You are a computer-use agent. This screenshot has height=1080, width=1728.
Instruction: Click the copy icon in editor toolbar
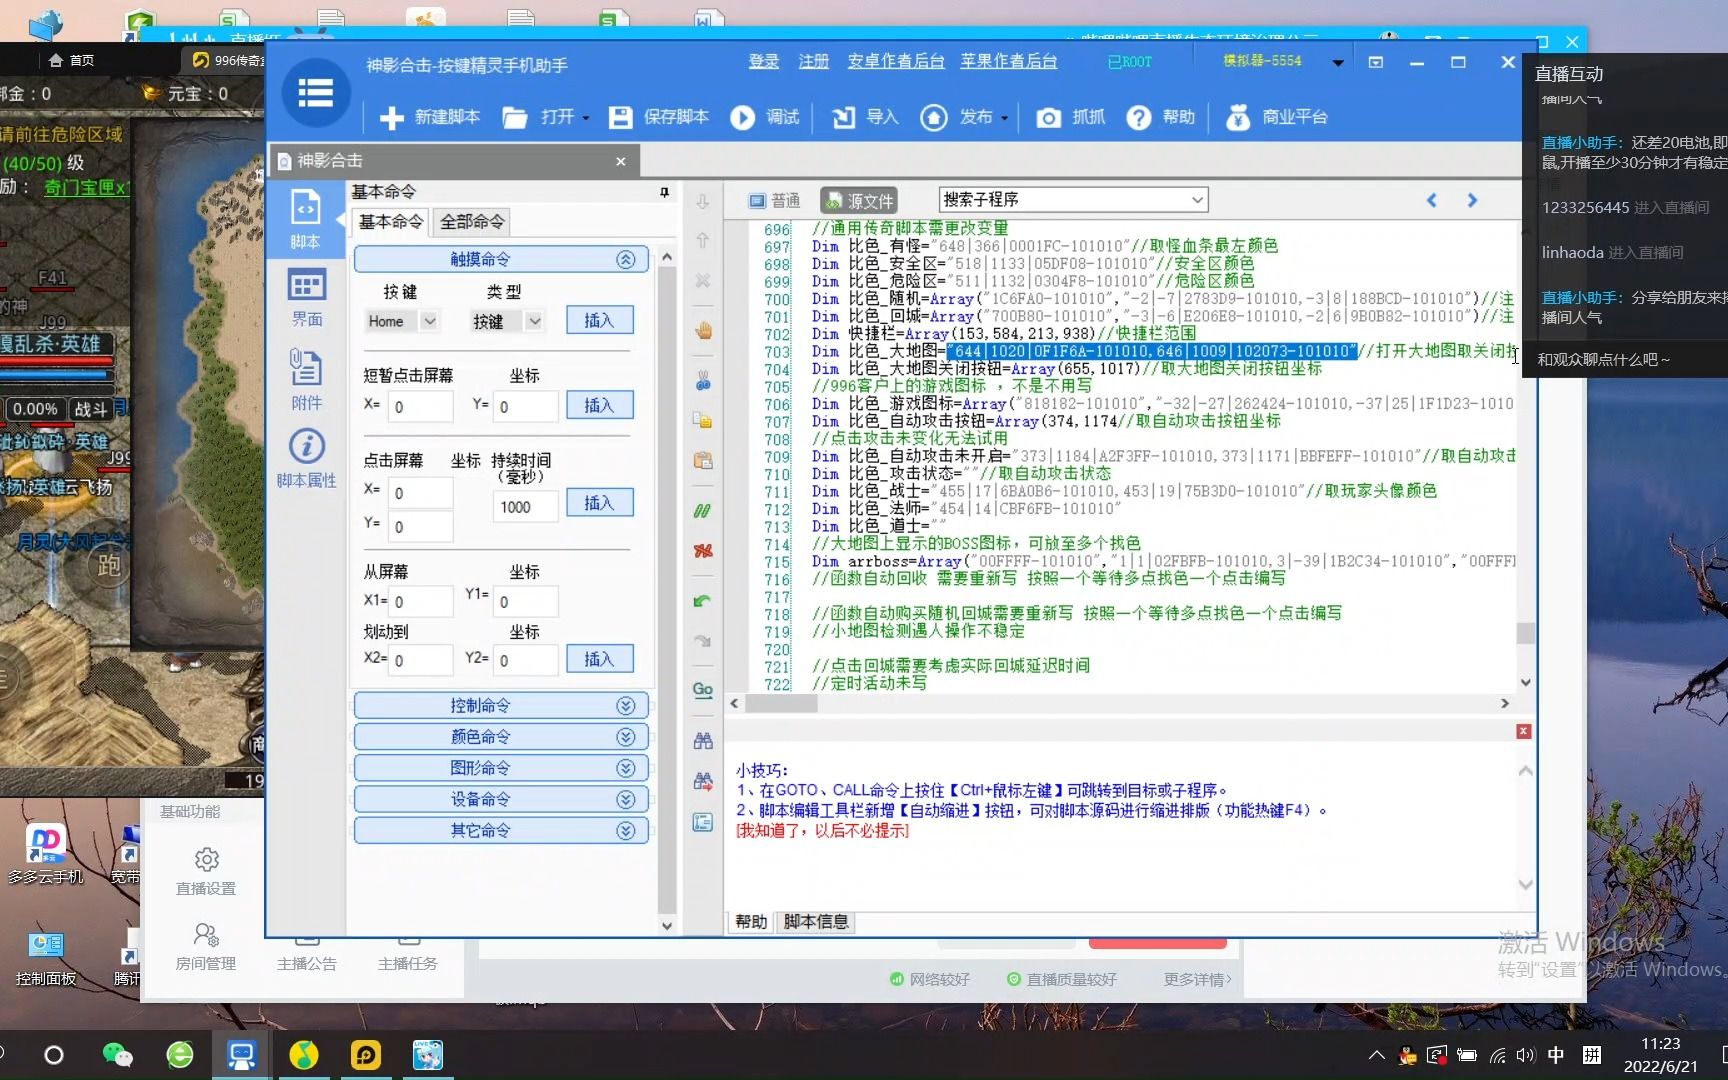point(703,420)
